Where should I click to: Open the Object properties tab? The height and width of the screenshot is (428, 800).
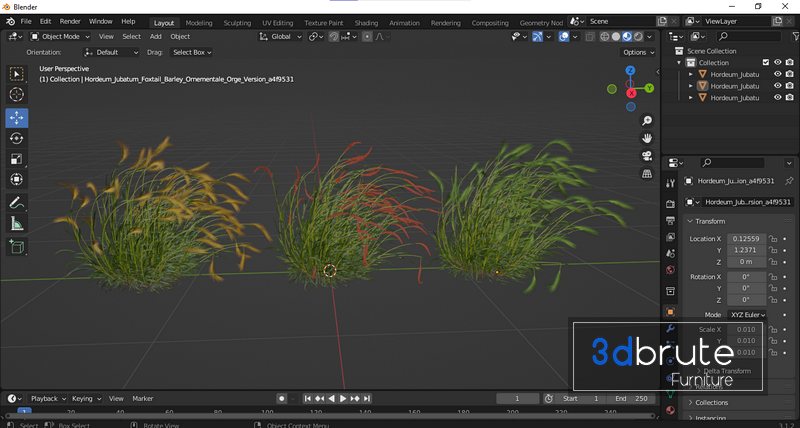(x=670, y=312)
